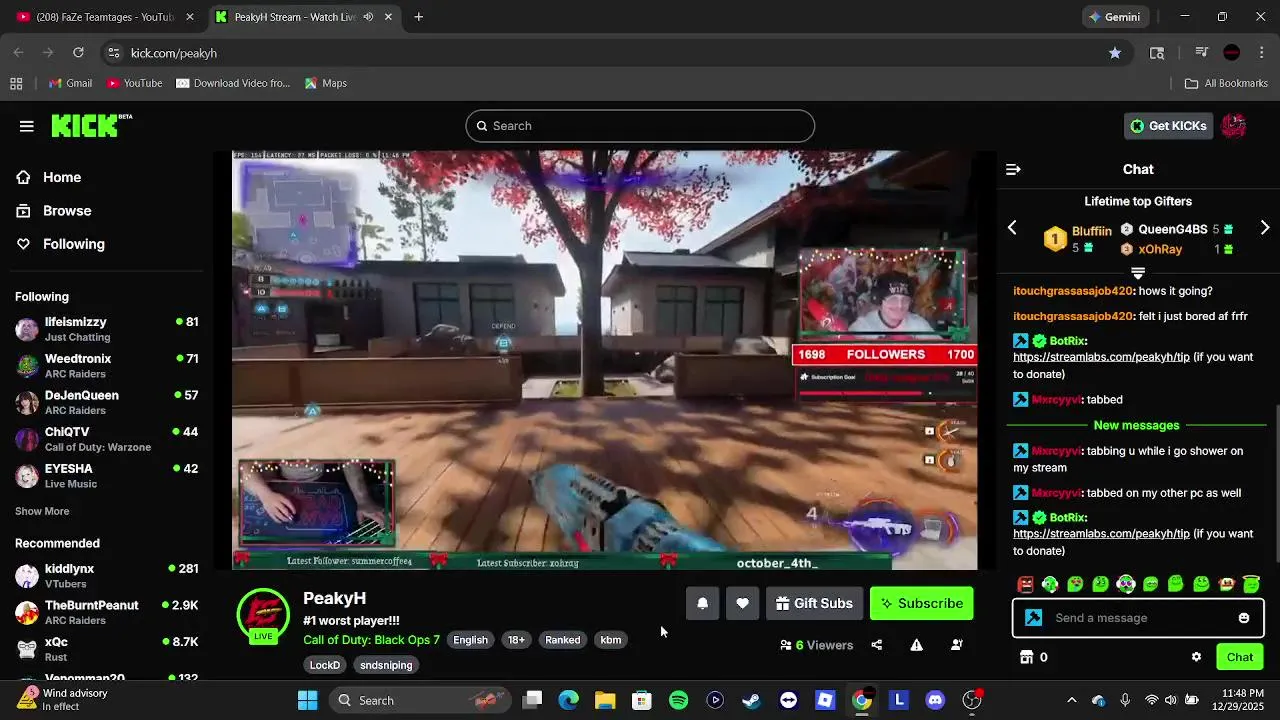Mute the PeakyH Stream tab audio
Screen dimensions: 1280x720
368,17
